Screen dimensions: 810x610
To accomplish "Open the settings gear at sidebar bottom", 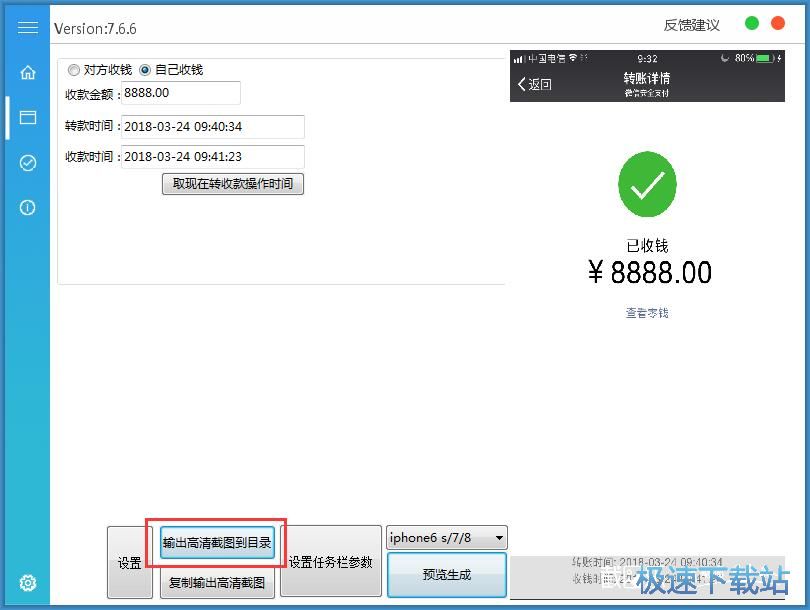I will click(27, 583).
